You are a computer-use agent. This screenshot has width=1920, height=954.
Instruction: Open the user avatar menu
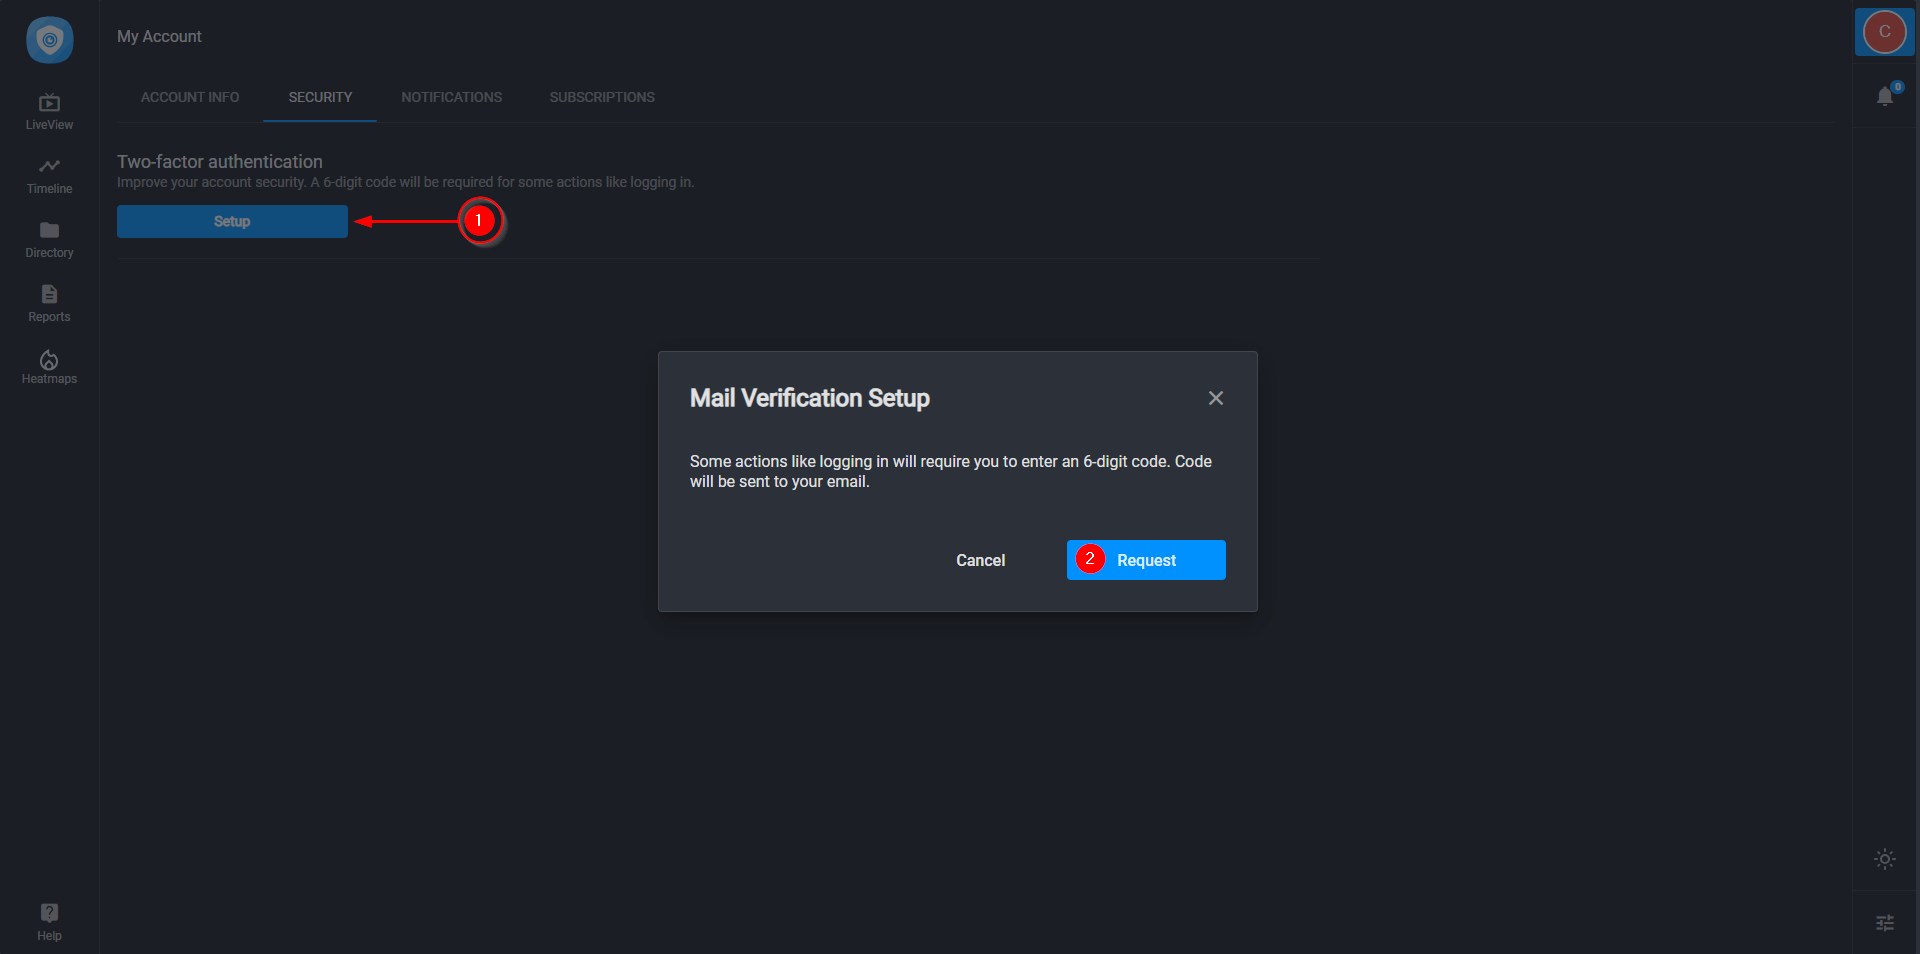tap(1884, 32)
